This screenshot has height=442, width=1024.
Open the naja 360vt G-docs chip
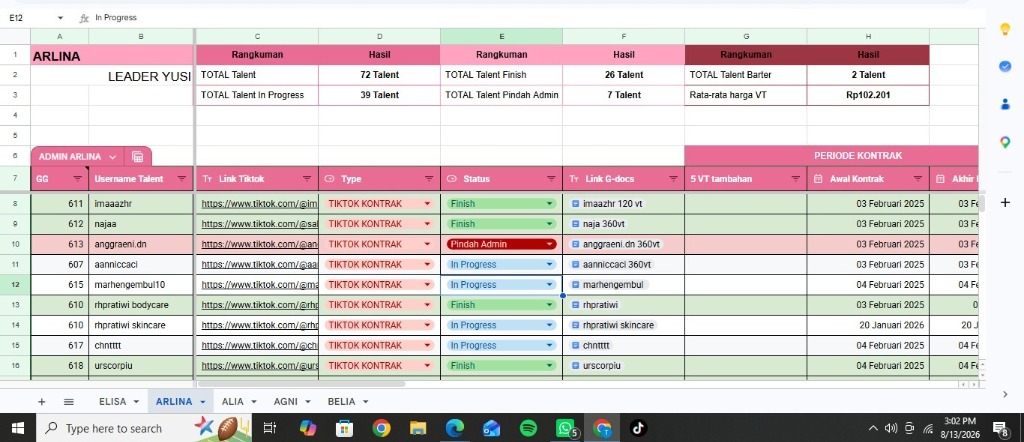(x=598, y=224)
